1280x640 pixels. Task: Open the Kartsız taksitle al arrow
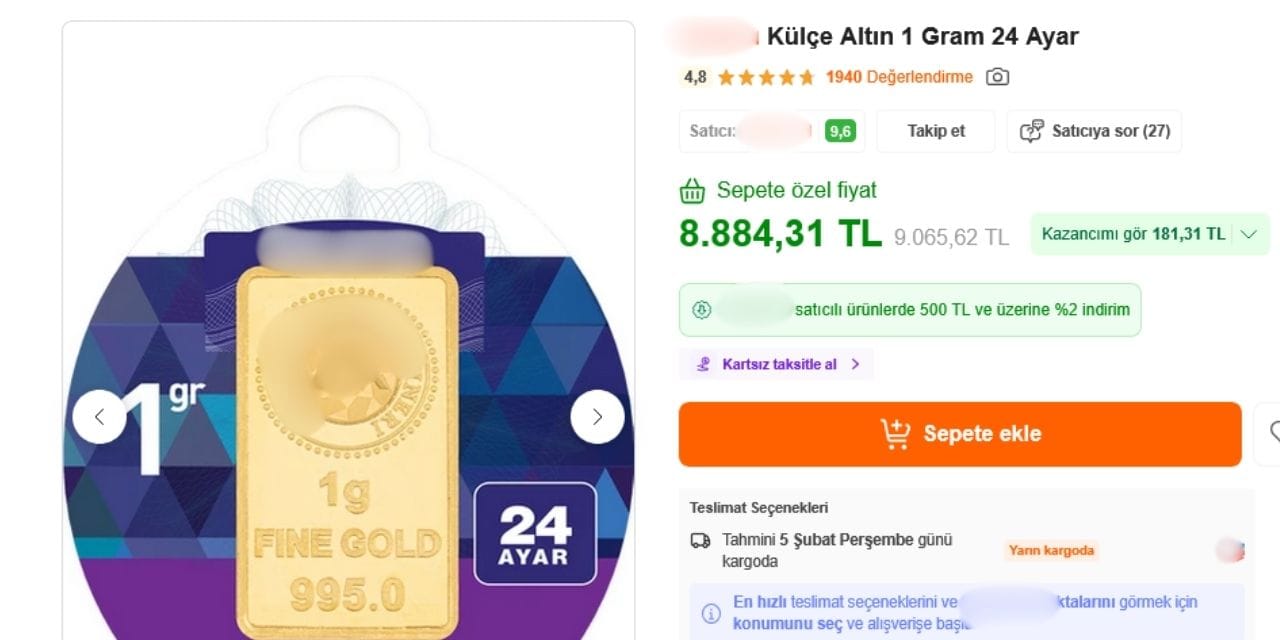855,364
